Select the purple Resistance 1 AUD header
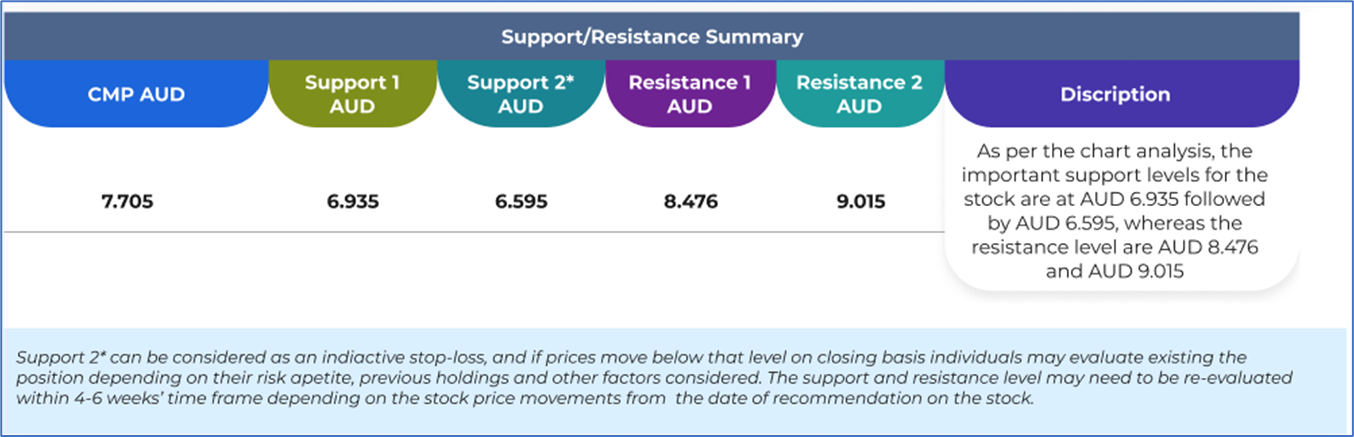 click(x=689, y=95)
